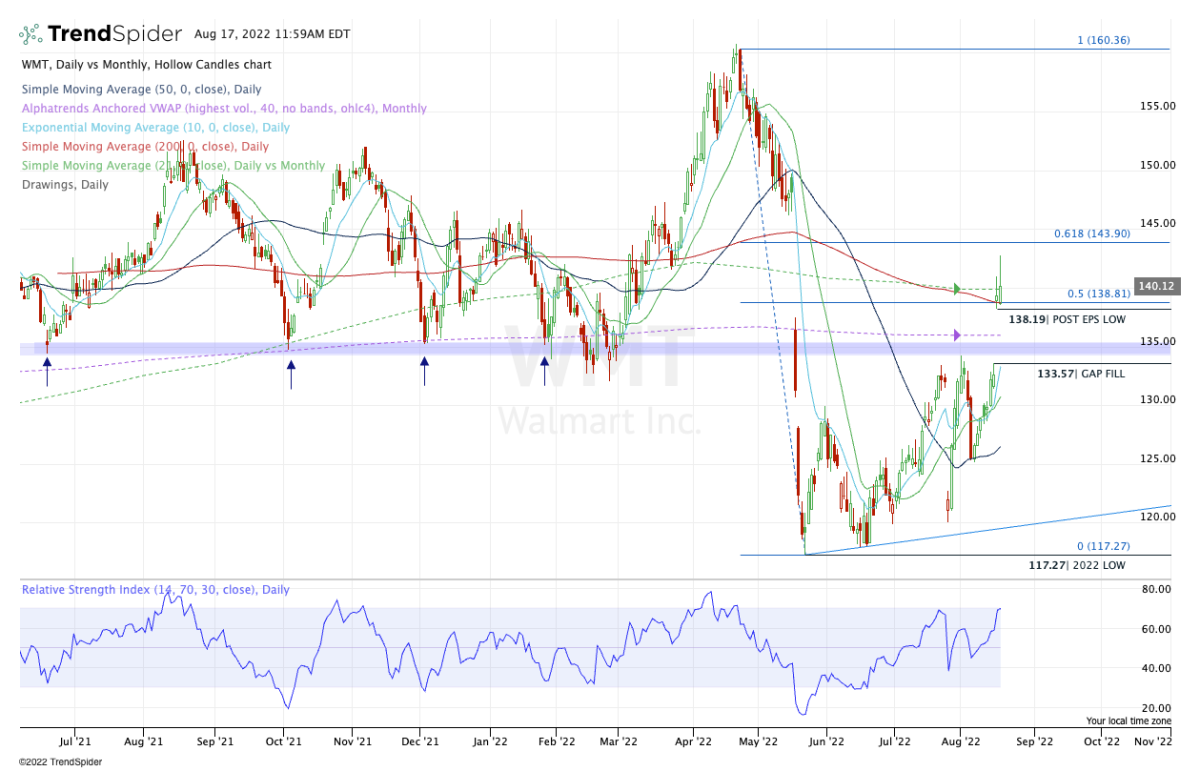Expand the Drawings, Daily legend entry

click(65, 184)
